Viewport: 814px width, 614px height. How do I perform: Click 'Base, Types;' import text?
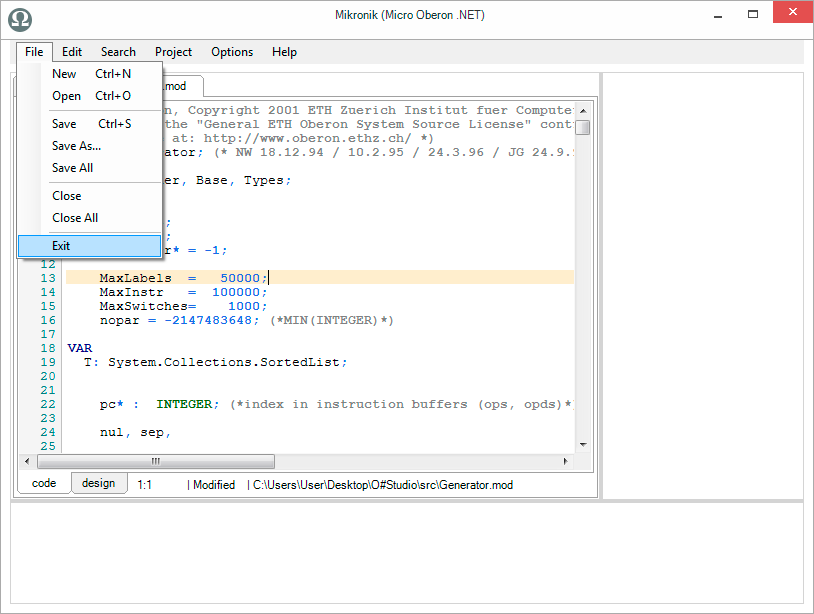point(243,180)
